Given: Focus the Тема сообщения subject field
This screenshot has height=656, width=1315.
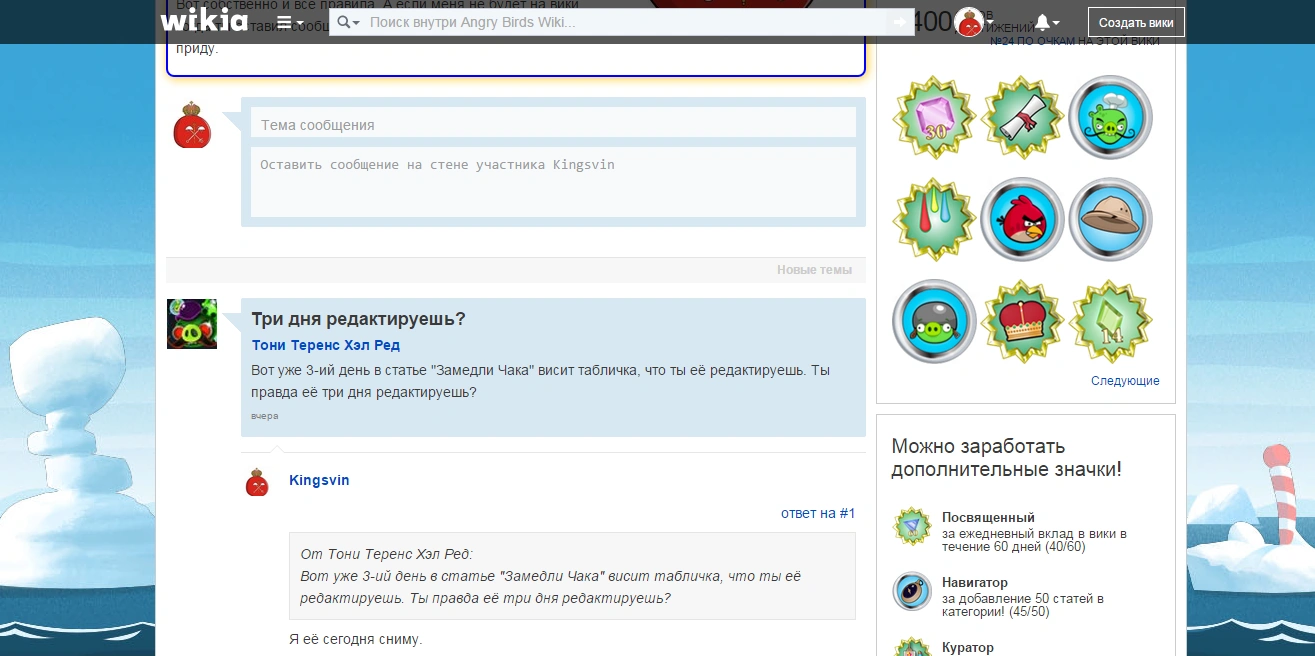Looking at the screenshot, I should click(553, 124).
